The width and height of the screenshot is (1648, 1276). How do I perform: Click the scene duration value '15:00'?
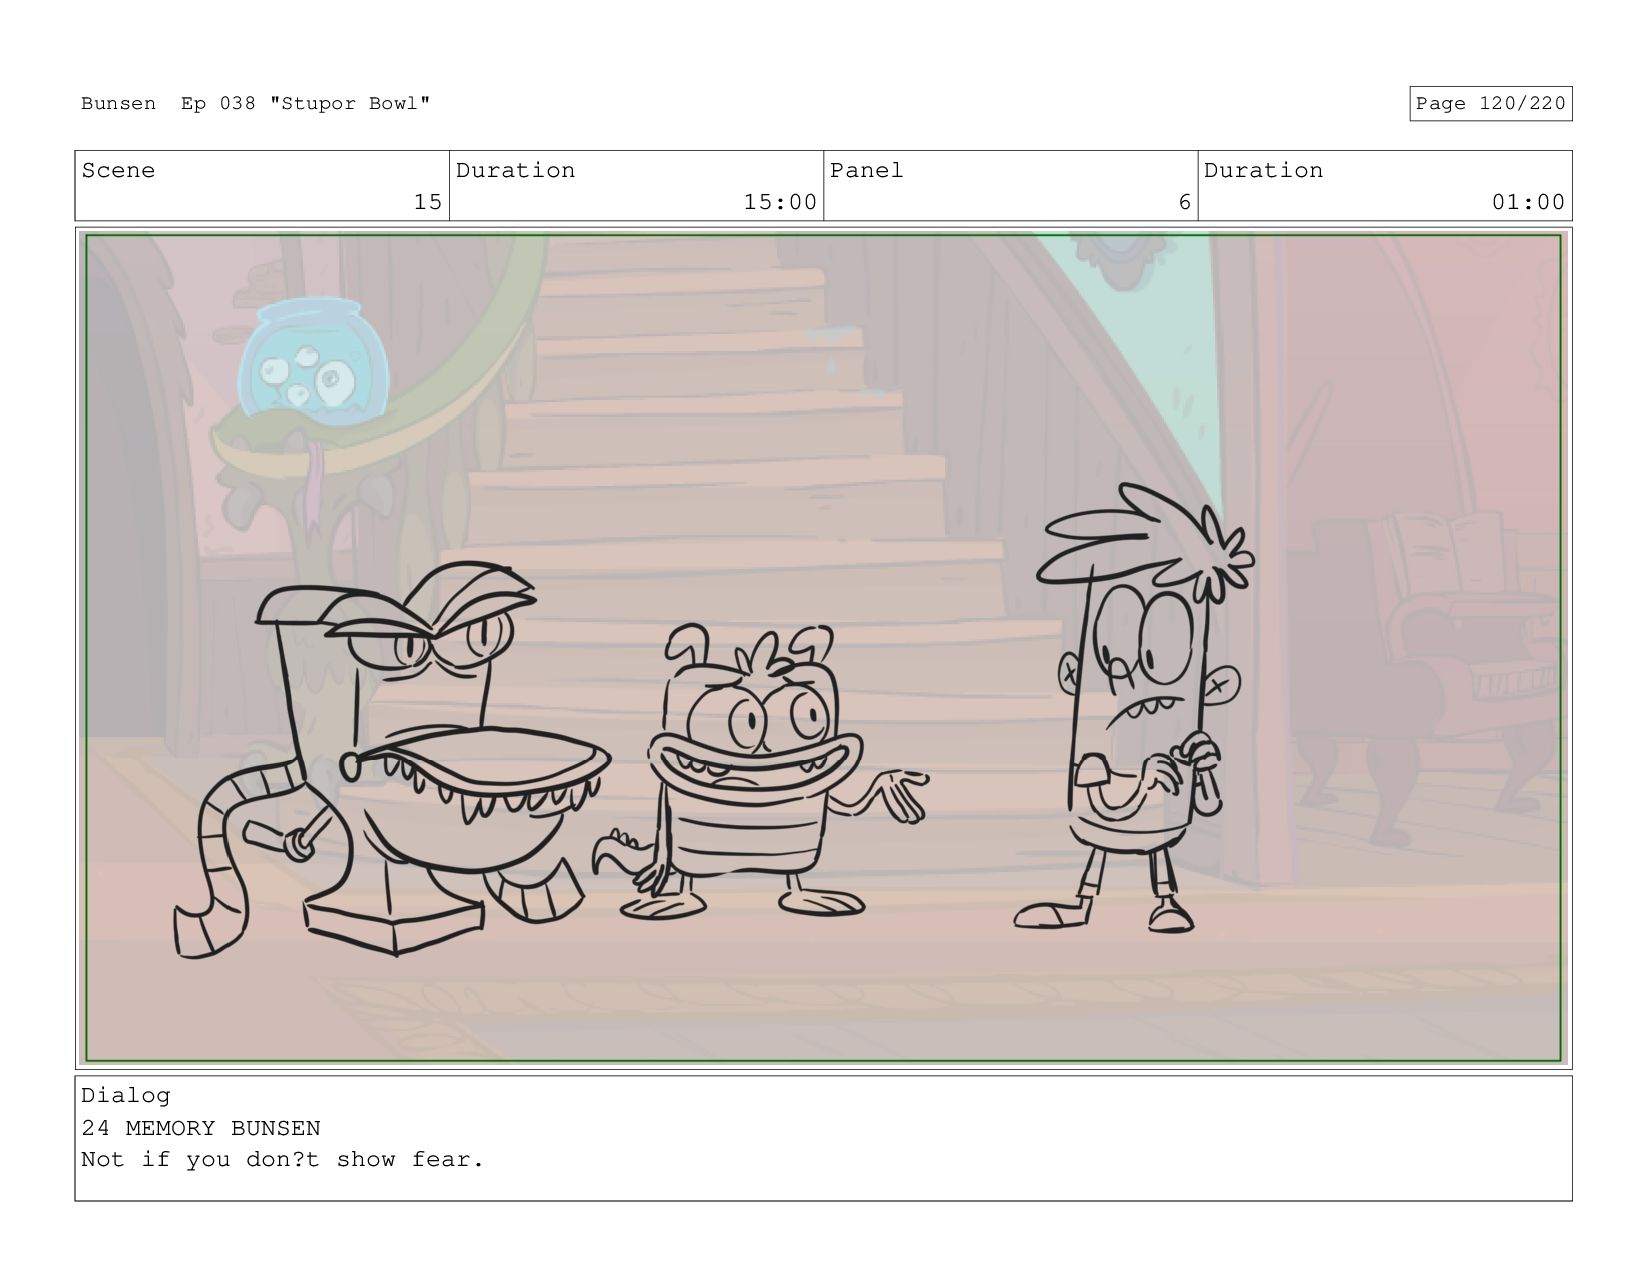780,202
